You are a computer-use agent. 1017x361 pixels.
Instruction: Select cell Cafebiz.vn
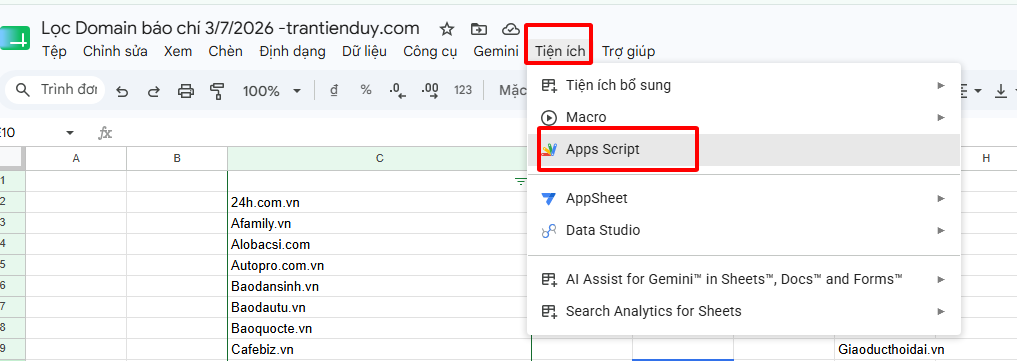click(379, 349)
